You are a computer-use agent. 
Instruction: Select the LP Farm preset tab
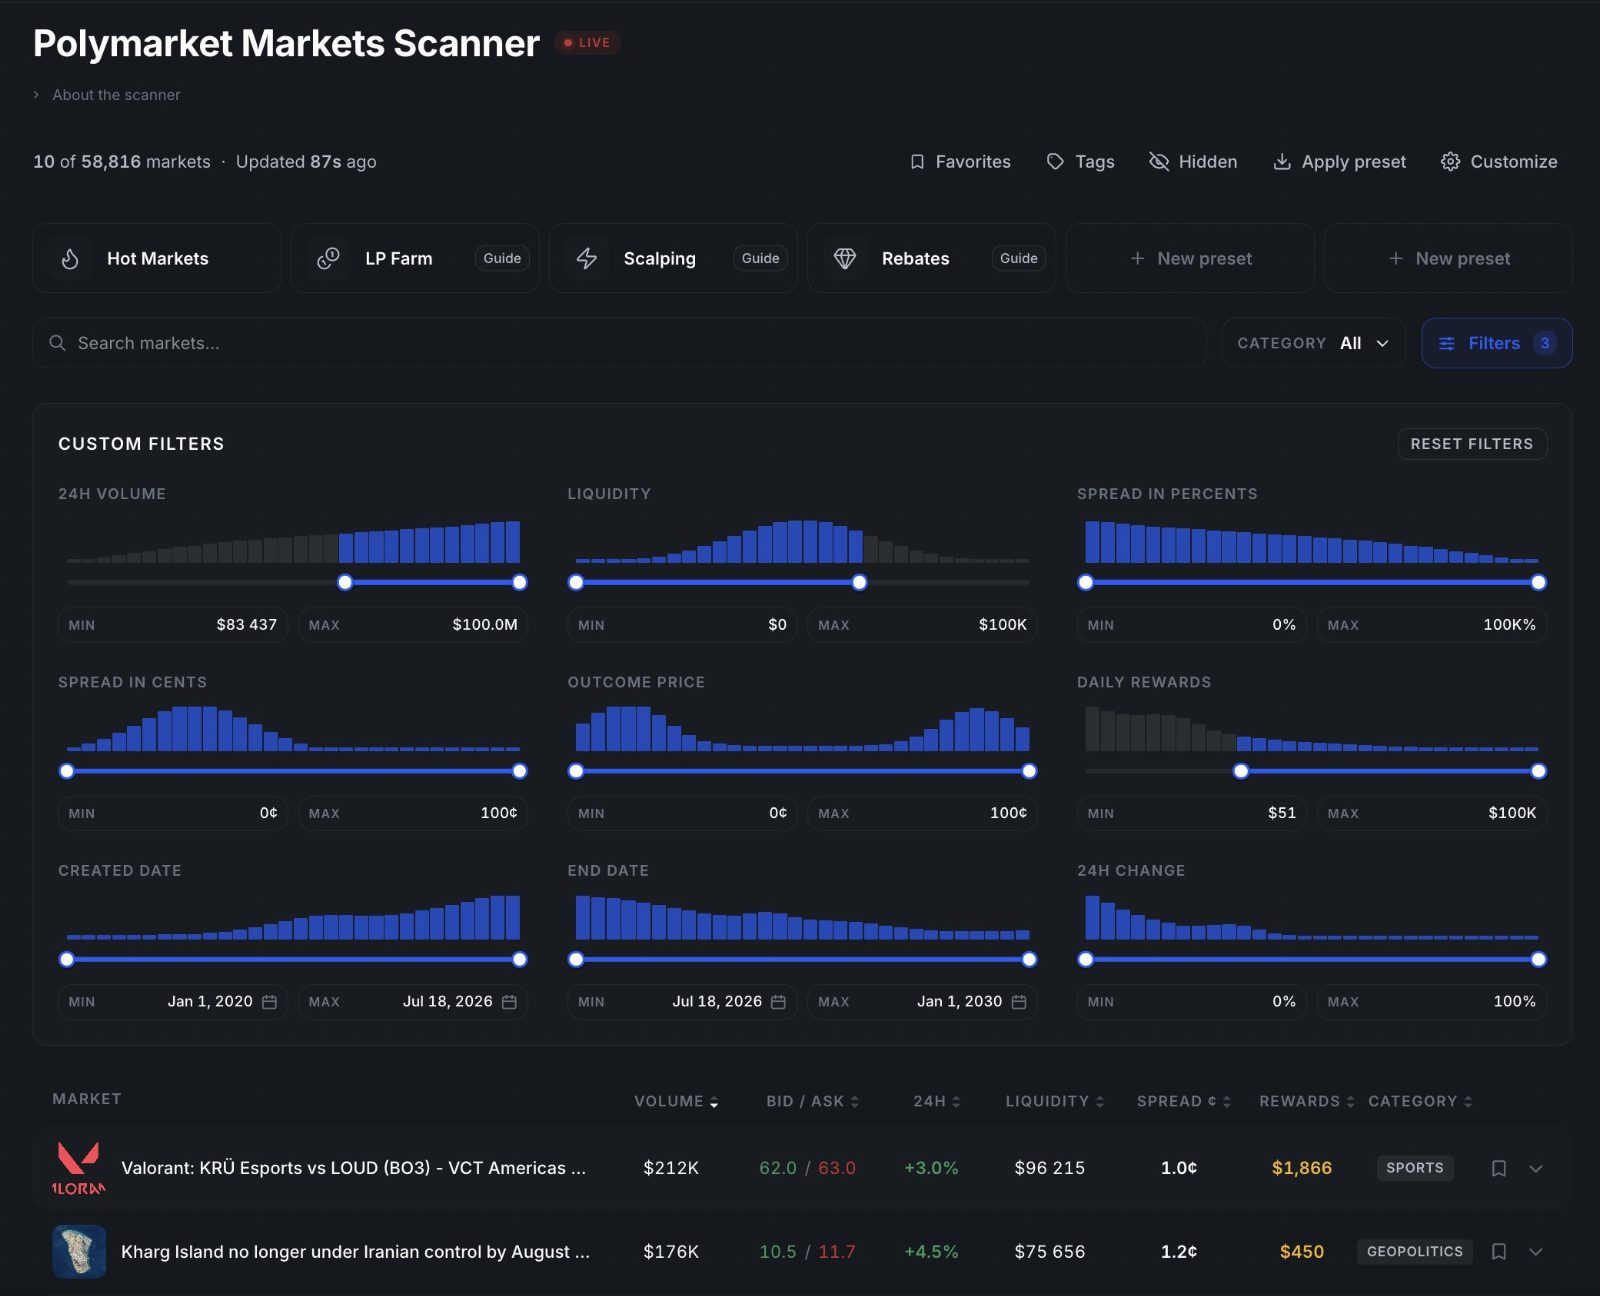point(398,258)
